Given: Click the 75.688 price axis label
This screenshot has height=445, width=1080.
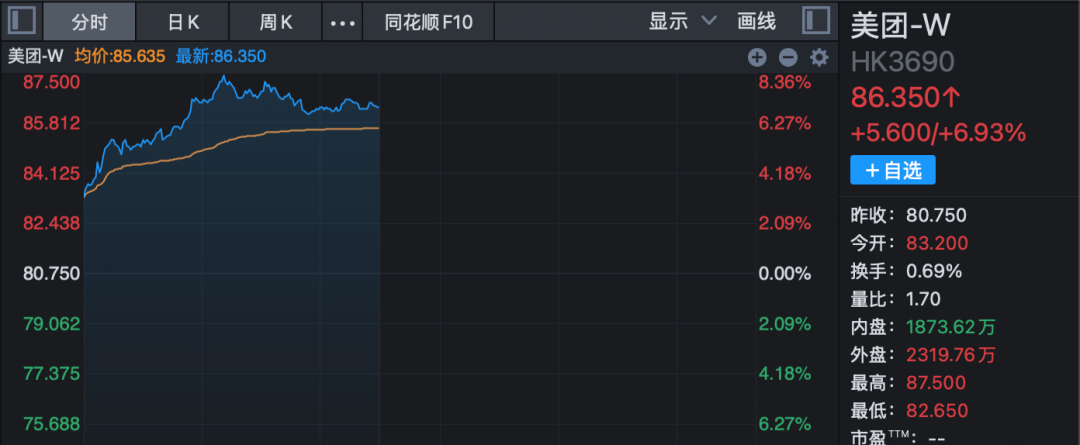Looking at the screenshot, I should pos(52,423).
